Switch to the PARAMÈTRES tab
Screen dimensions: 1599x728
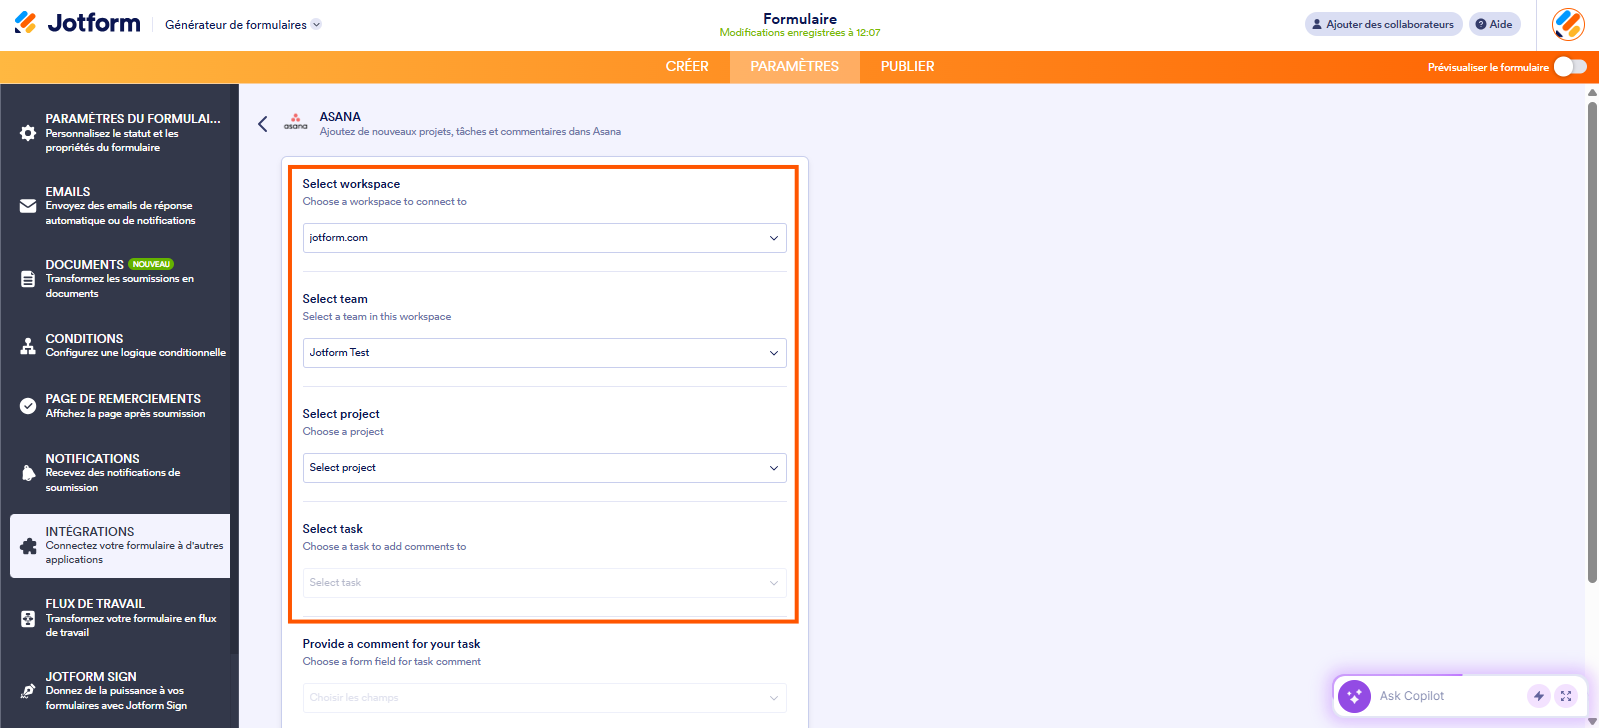(795, 67)
